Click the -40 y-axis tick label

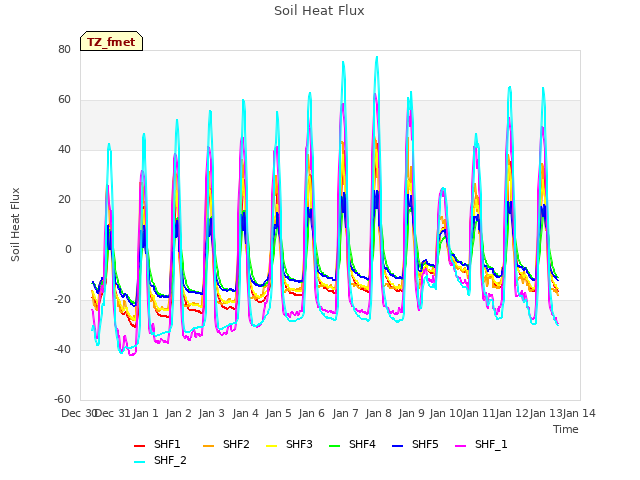(x=62, y=349)
